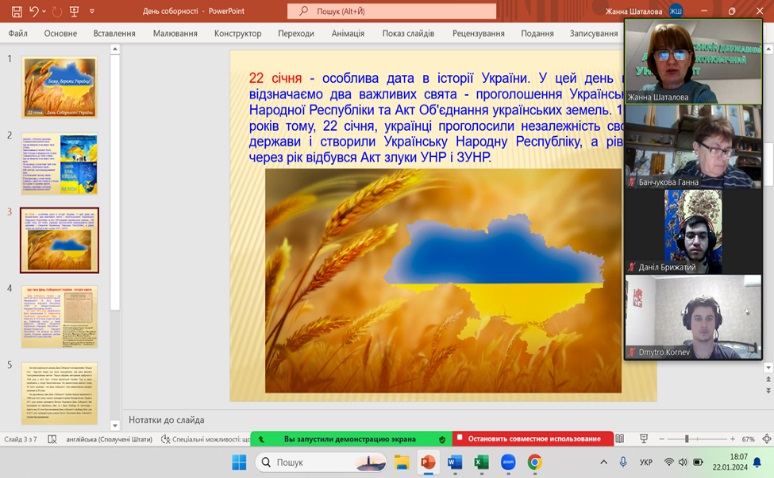Start Slide Show view icon in status bar
Screen dimensions: 774x478
click(644, 438)
